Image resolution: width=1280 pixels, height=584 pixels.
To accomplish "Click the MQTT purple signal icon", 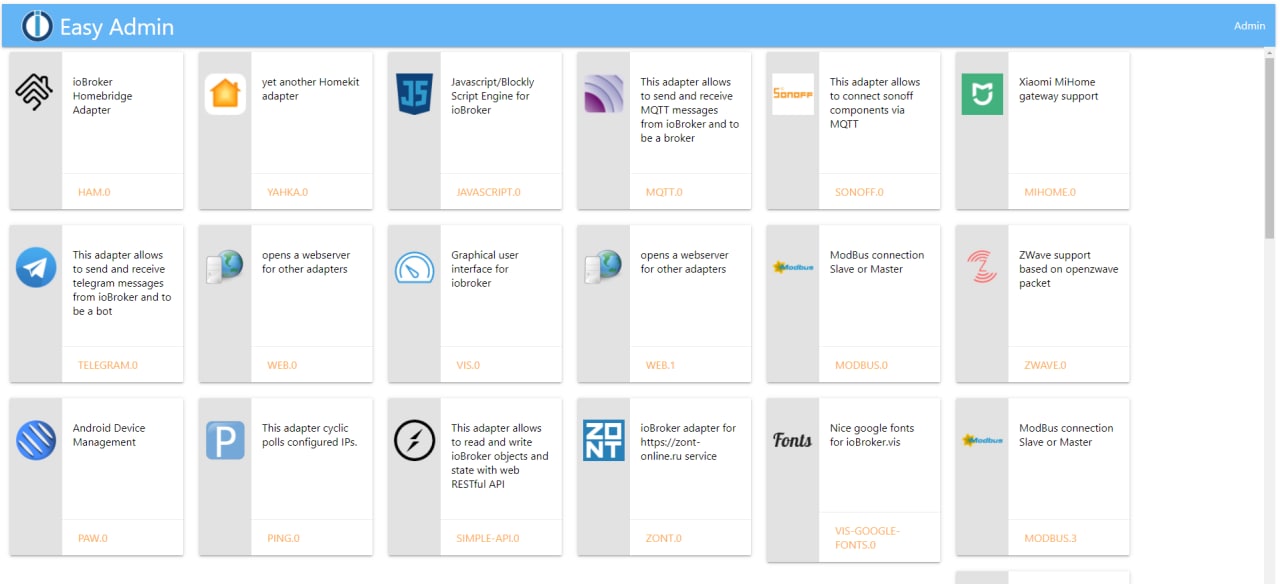I will pos(604,94).
